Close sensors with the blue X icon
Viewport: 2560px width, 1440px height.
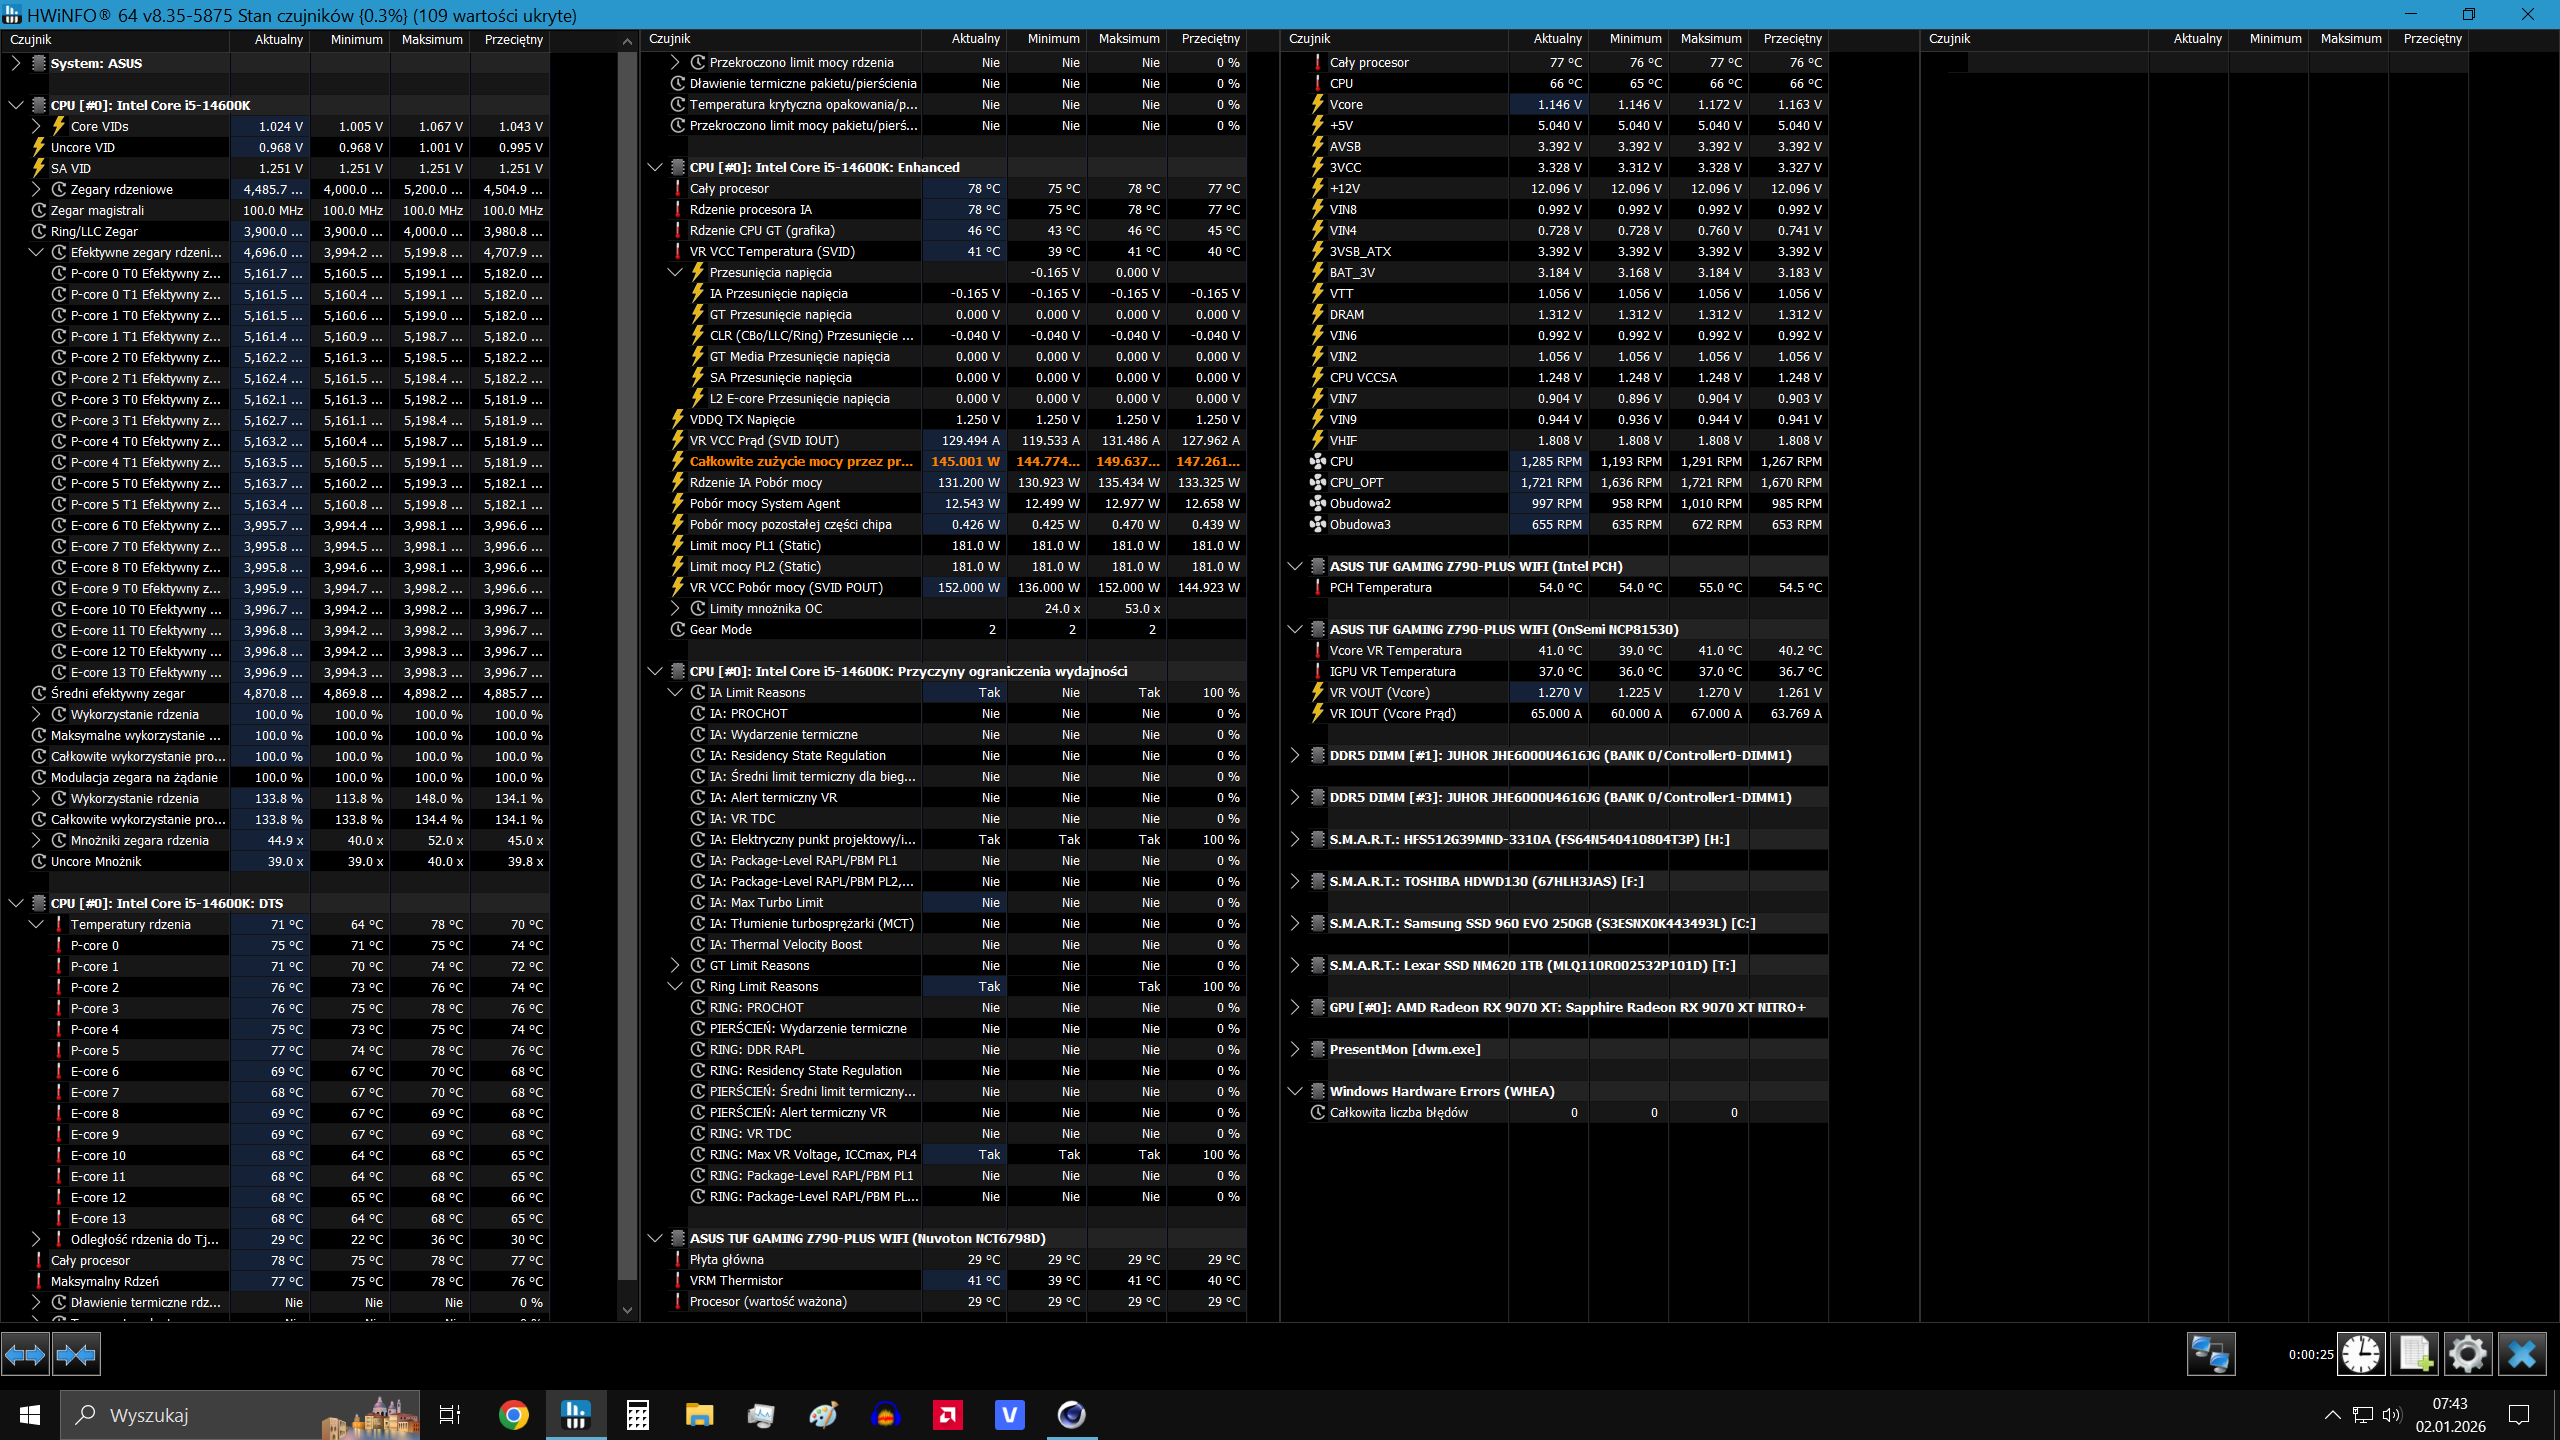pos(2521,1355)
